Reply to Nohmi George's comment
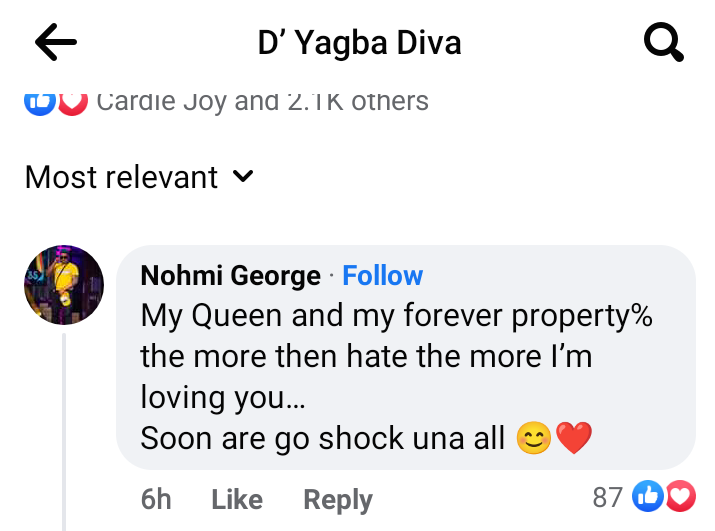The width and height of the screenshot is (715, 531). (x=337, y=499)
